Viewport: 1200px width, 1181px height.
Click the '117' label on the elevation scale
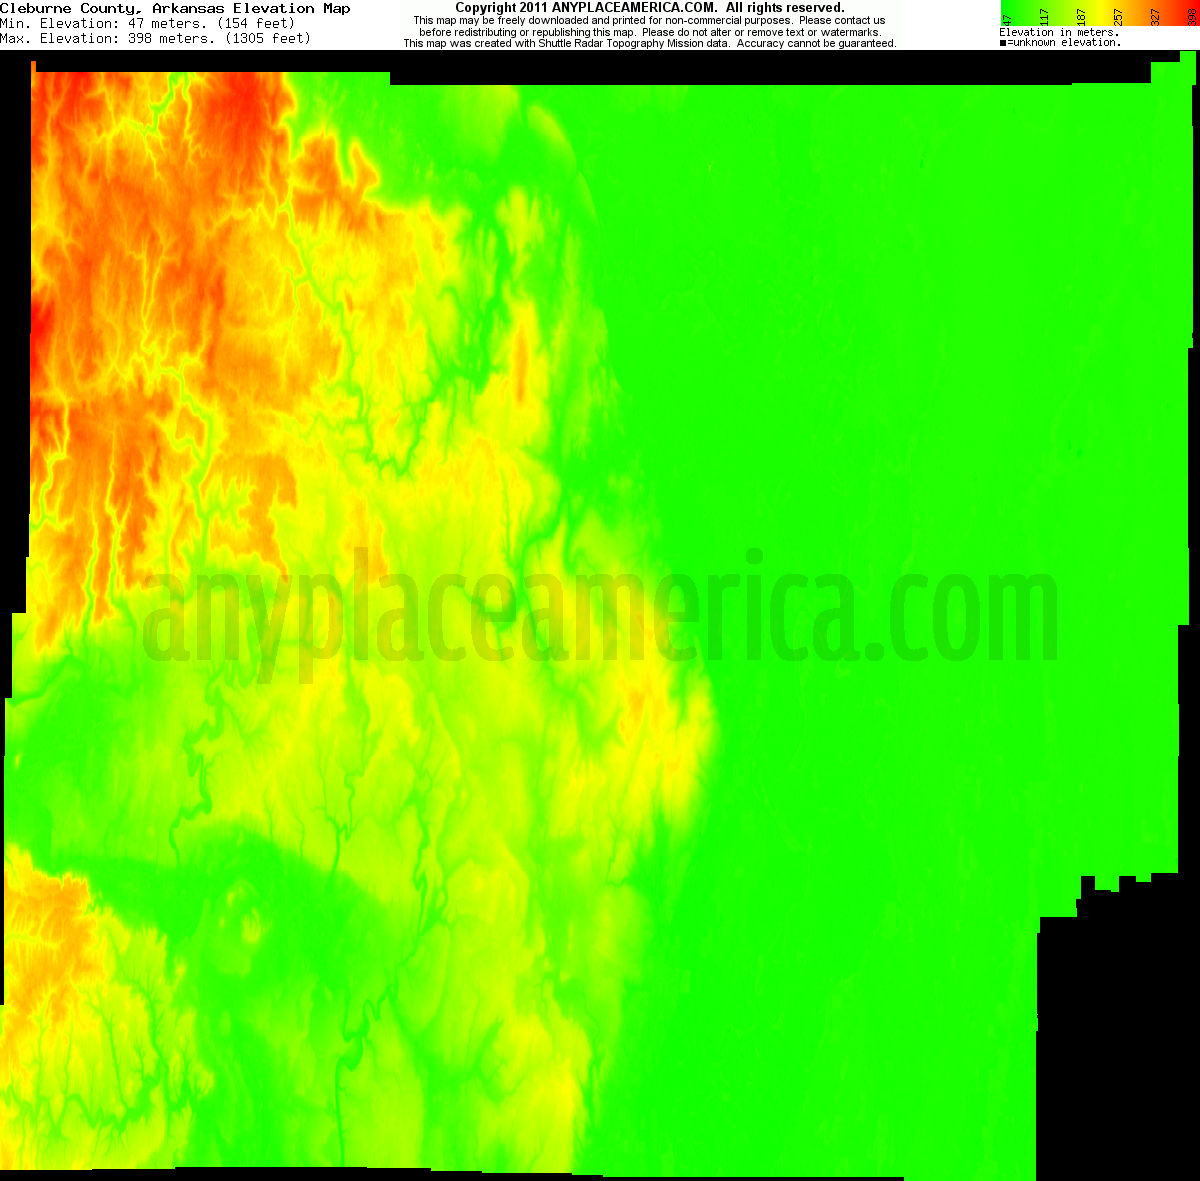point(1043,17)
